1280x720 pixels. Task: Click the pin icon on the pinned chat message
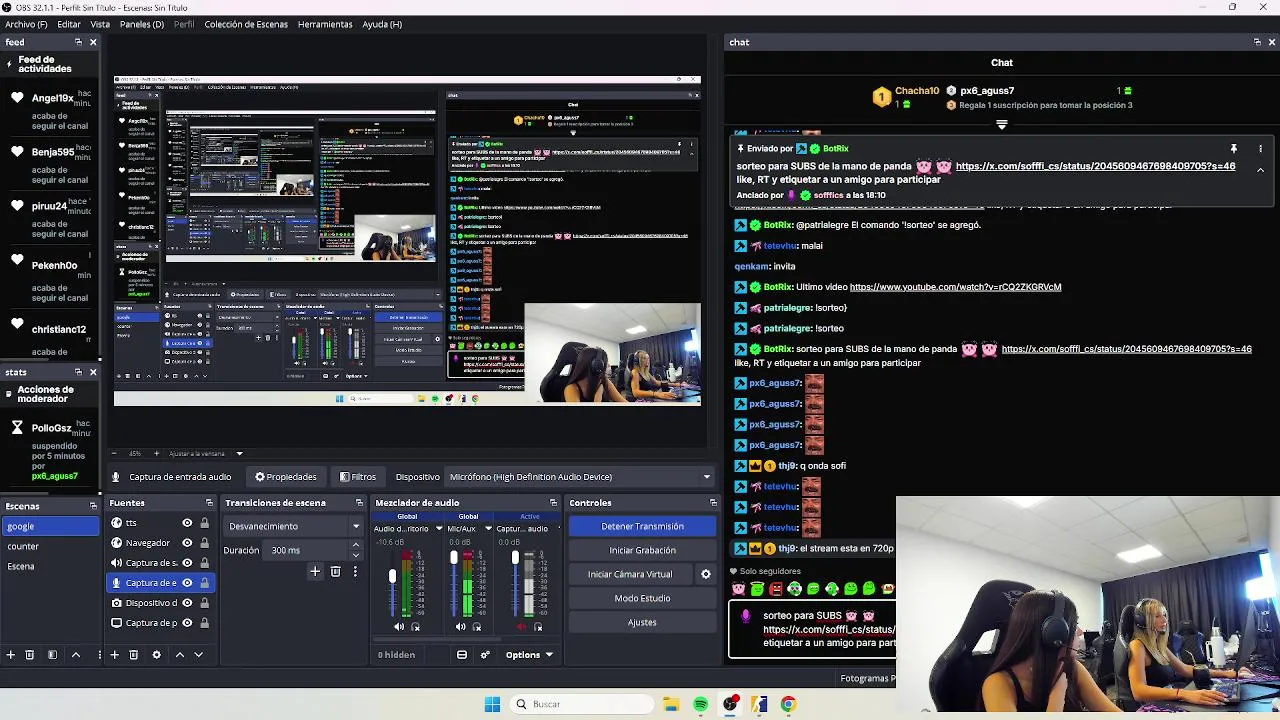click(1234, 148)
